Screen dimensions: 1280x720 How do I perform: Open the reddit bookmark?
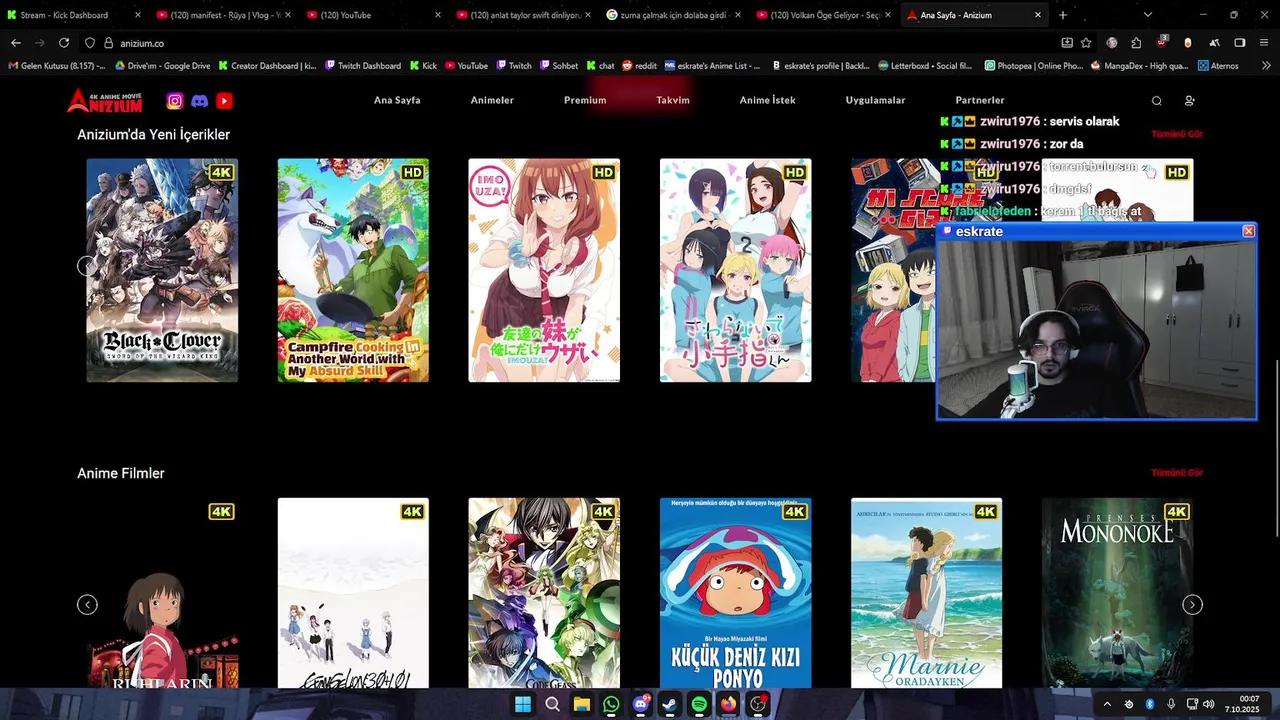click(x=639, y=66)
